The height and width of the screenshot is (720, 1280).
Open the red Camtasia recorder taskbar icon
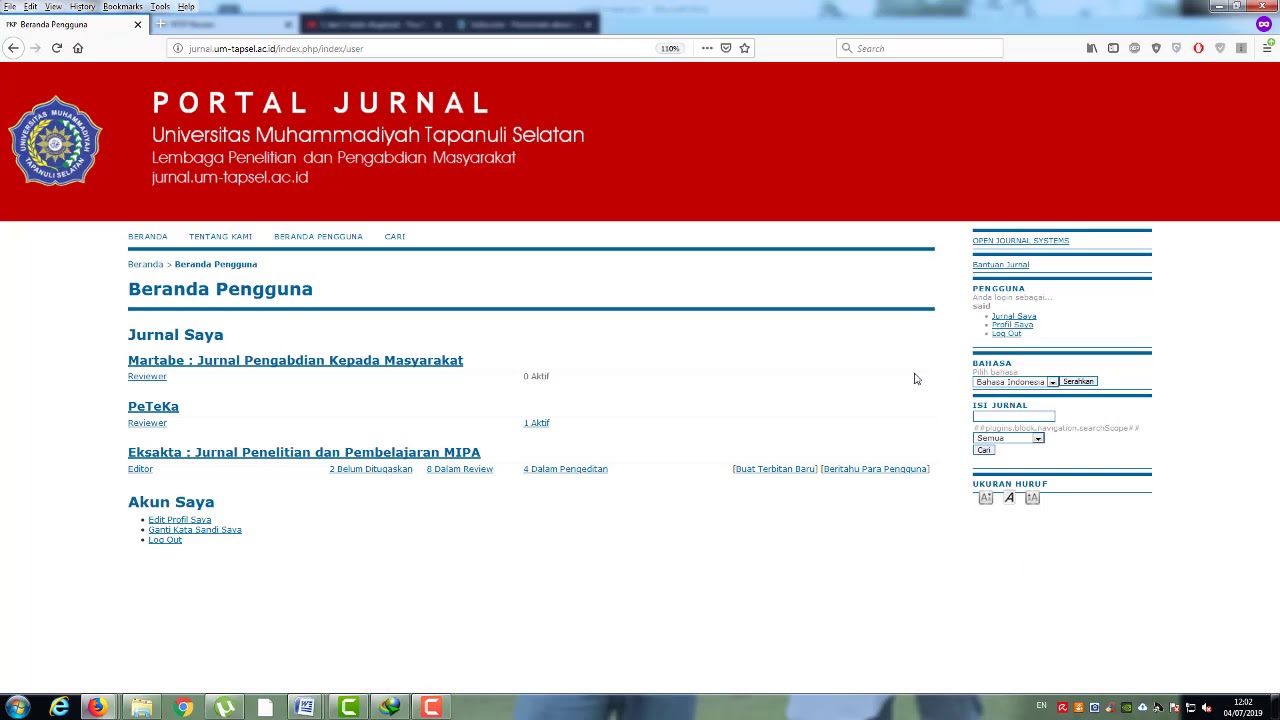point(431,707)
